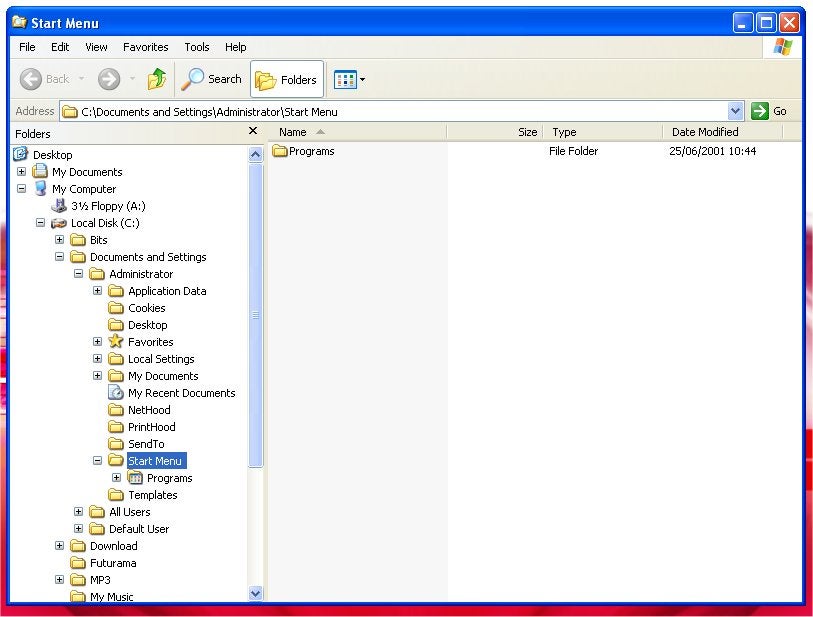
Task: Sort files by Name column
Action: point(358,132)
